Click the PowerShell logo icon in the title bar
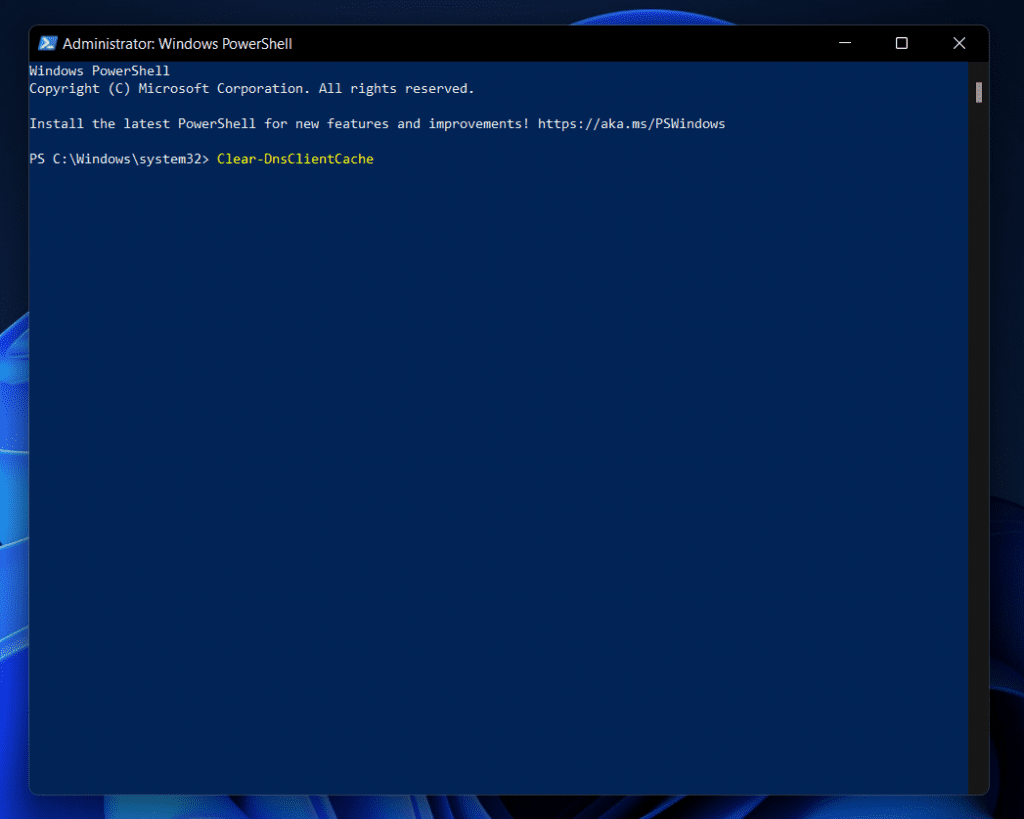Image resolution: width=1024 pixels, height=819 pixels. tap(47, 43)
